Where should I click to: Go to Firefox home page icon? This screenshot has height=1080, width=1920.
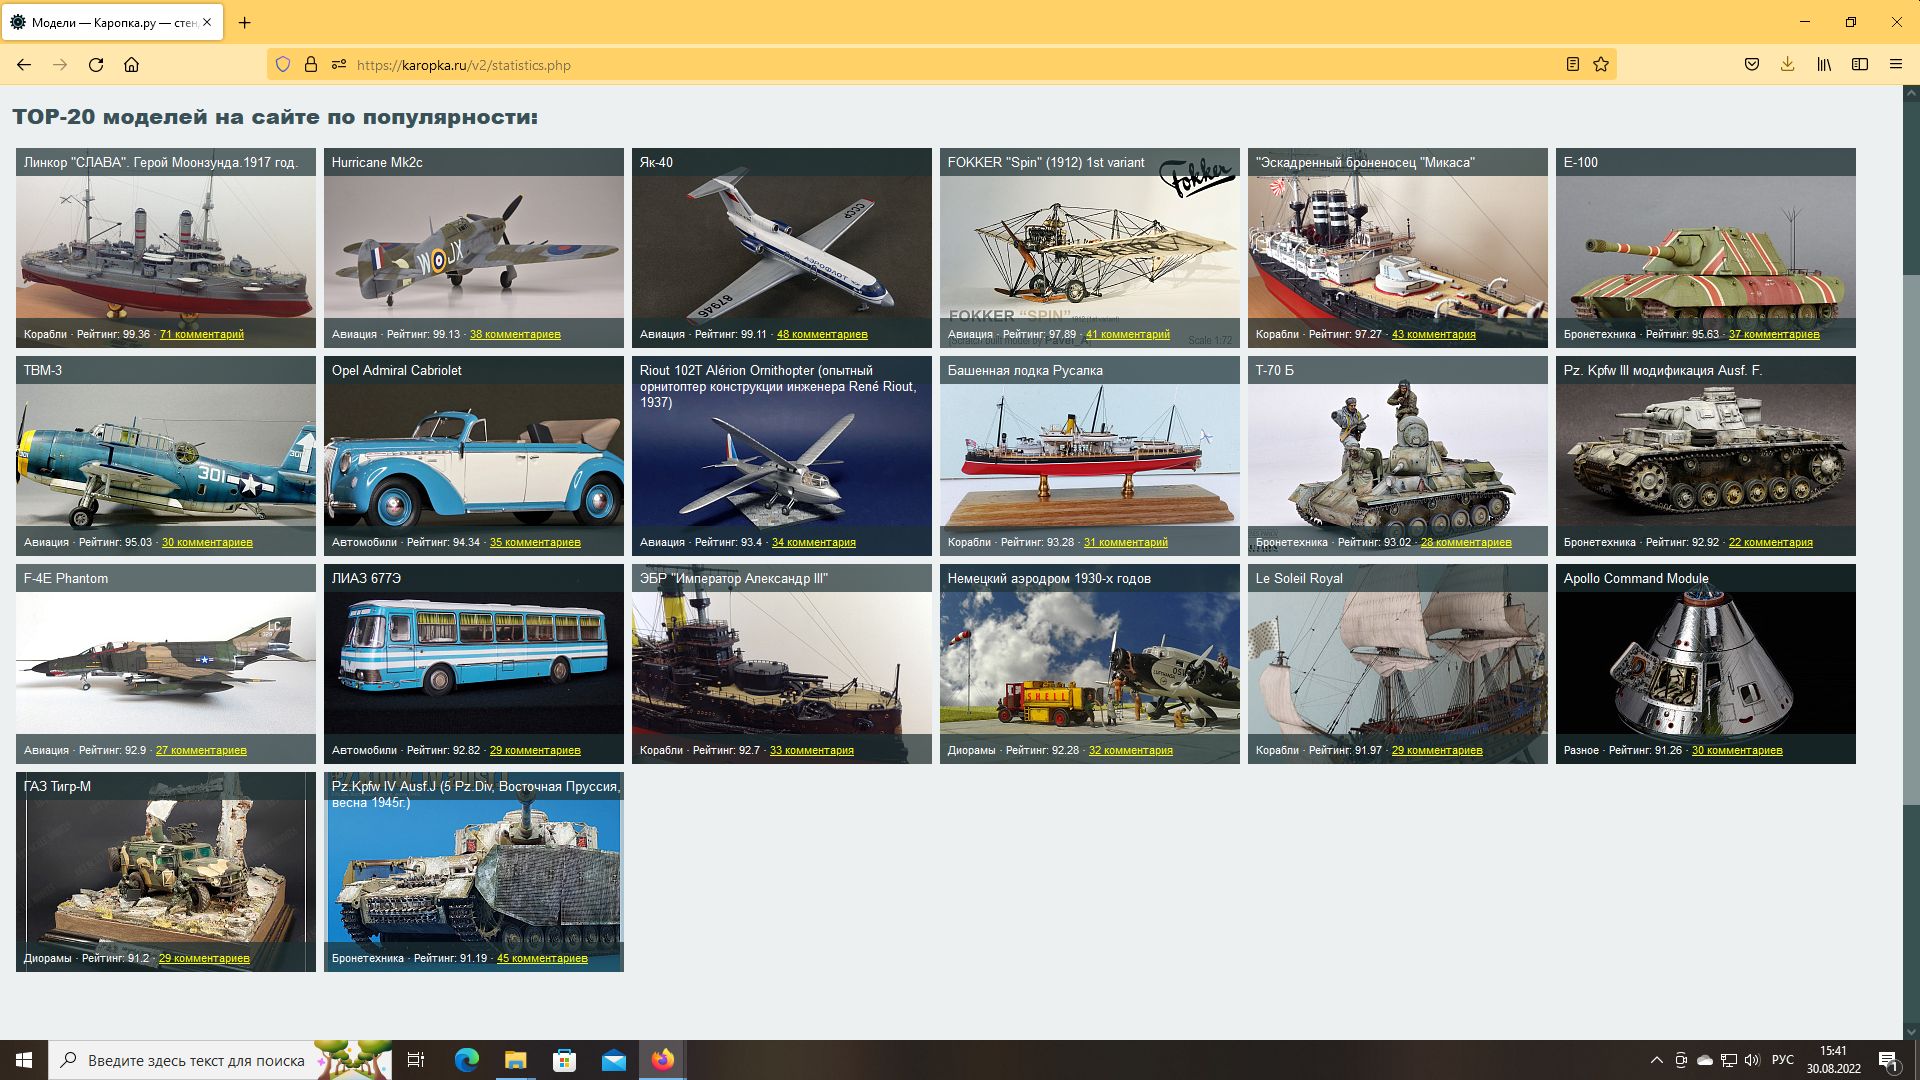coord(131,65)
